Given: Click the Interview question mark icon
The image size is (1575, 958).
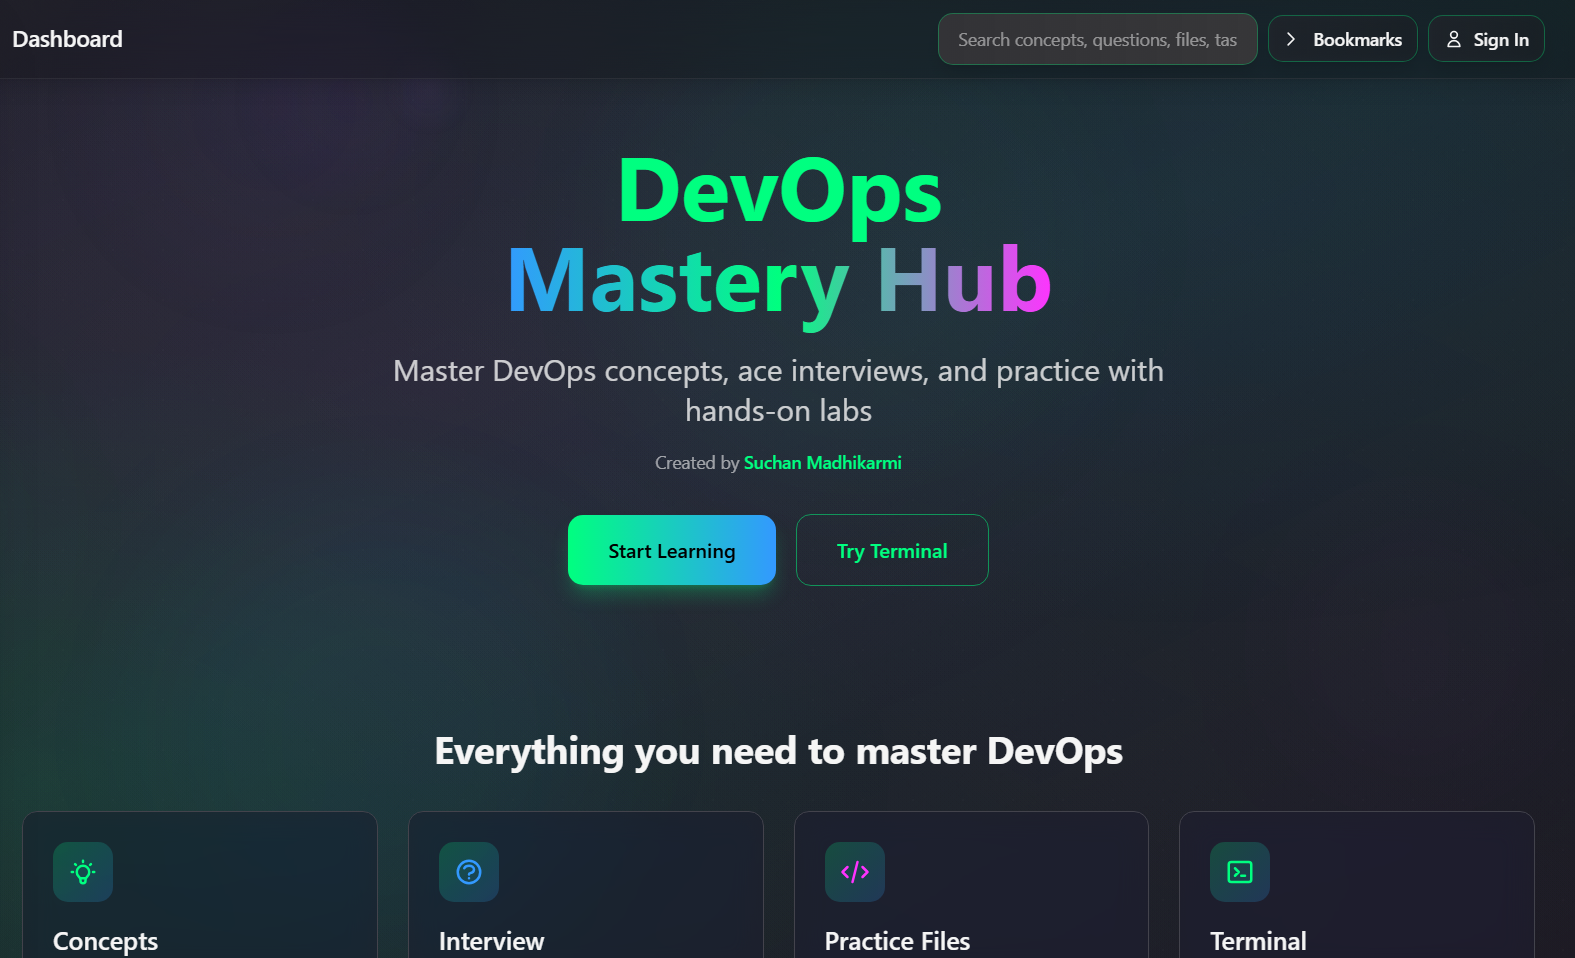Looking at the screenshot, I should (x=469, y=872).
